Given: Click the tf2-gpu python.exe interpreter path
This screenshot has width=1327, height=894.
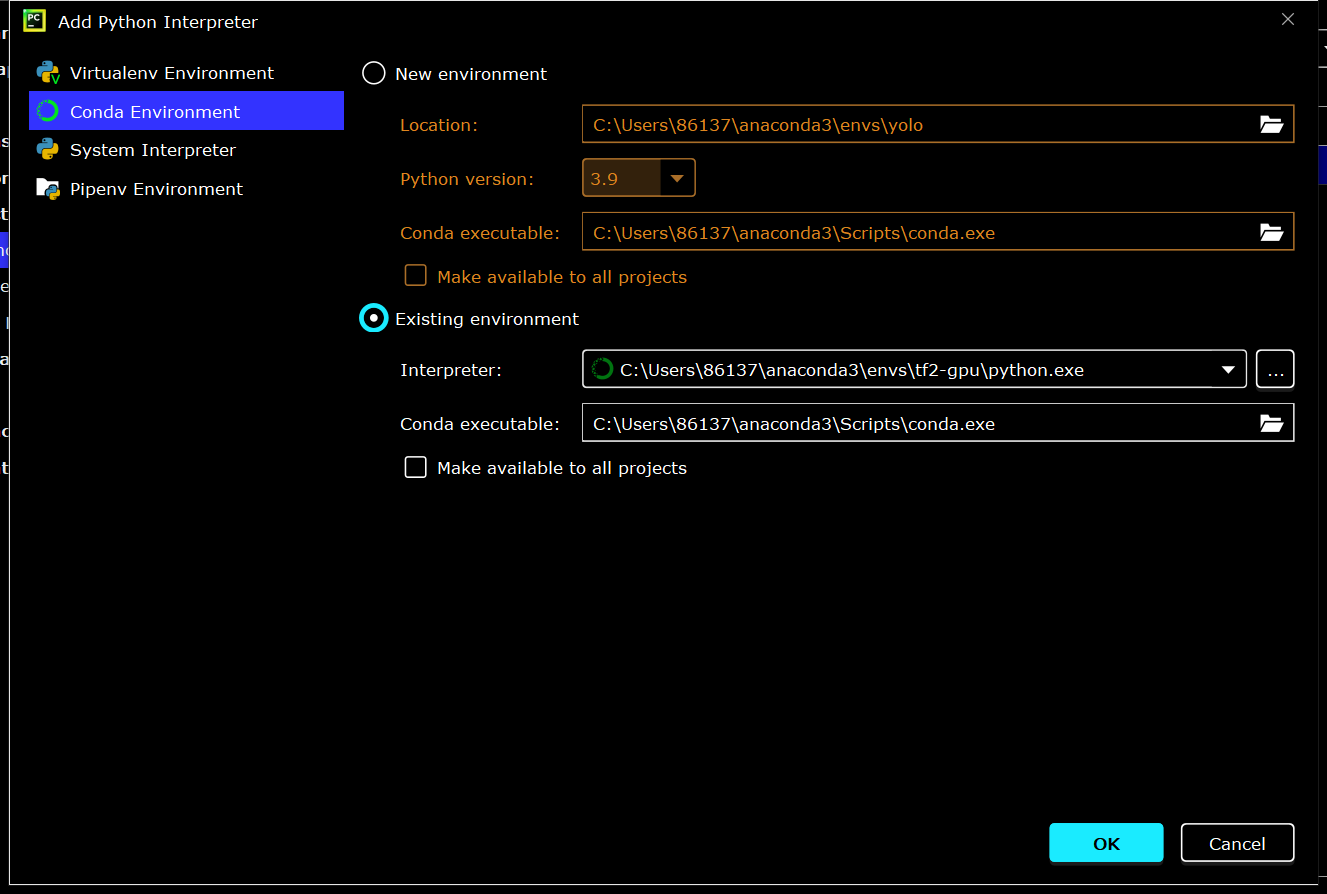Looking at the screenshot, I should point(852,370).
